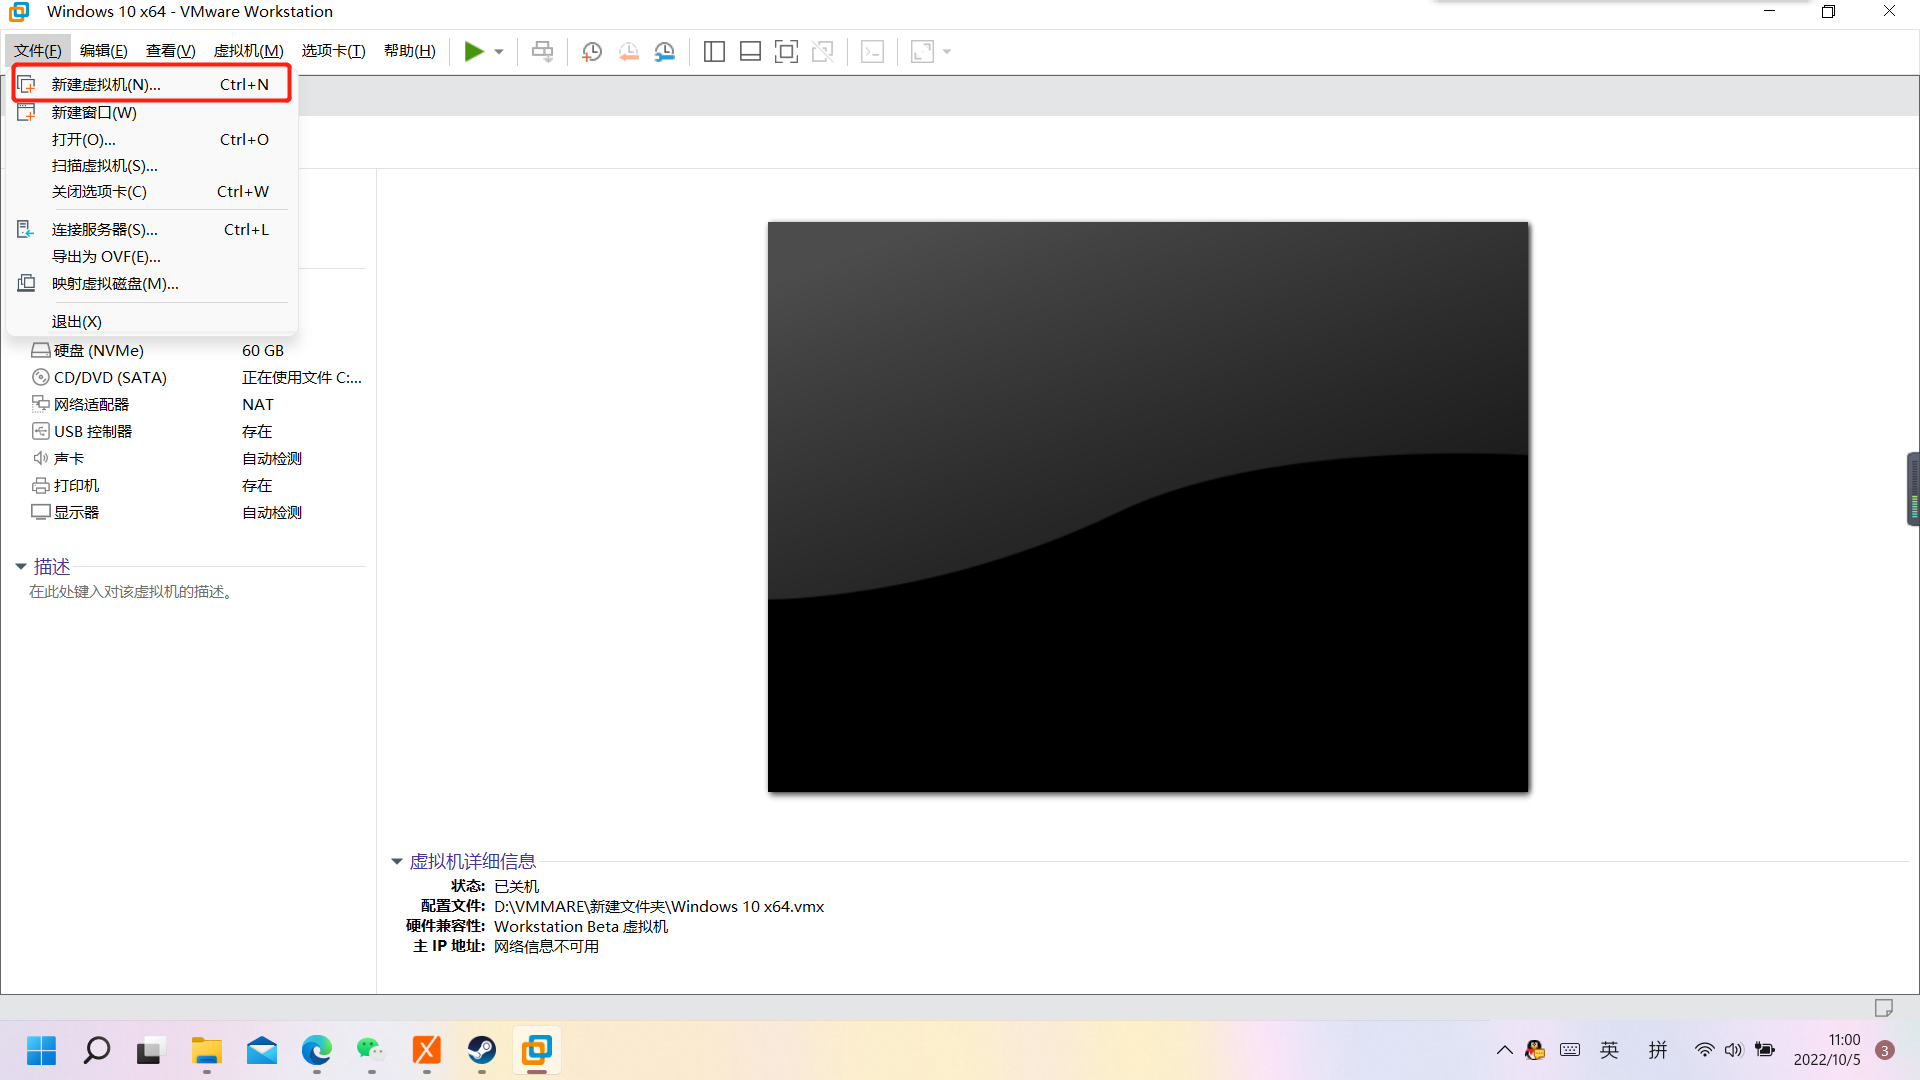Open WeChat from the taskbar
This screenshot has width=1920, height=1080.
pos(371,1050)
